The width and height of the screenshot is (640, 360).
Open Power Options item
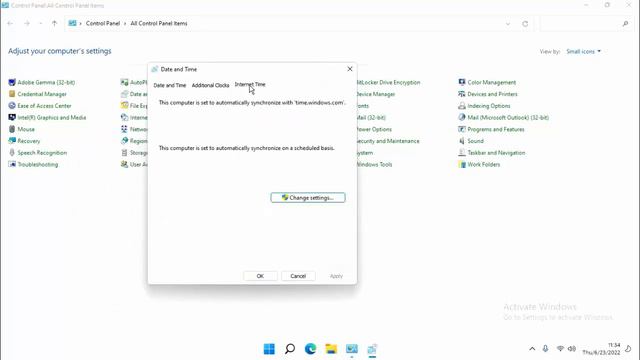point(374,129)
